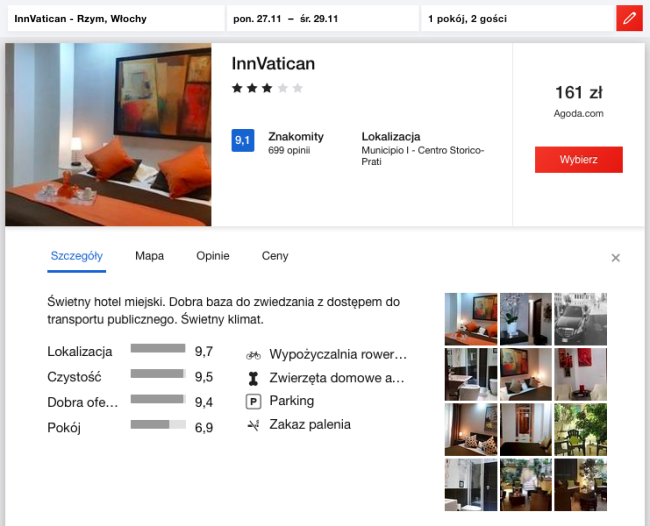Click the pets allowed bone icon

(253, 378)
